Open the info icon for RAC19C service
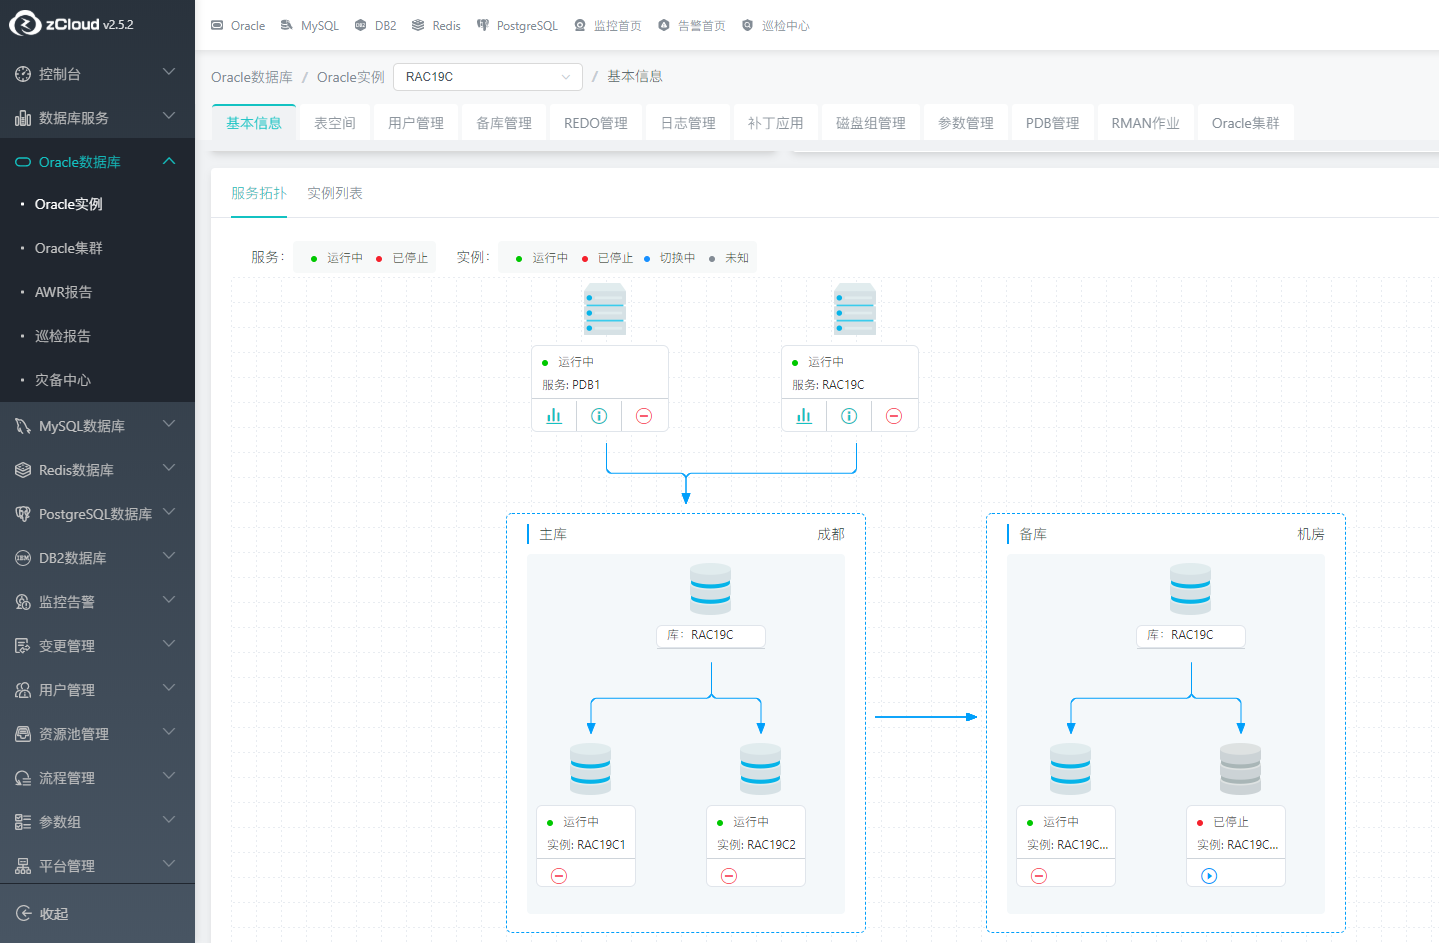This screenshot has height=943, width=1439. pos(849,416)
